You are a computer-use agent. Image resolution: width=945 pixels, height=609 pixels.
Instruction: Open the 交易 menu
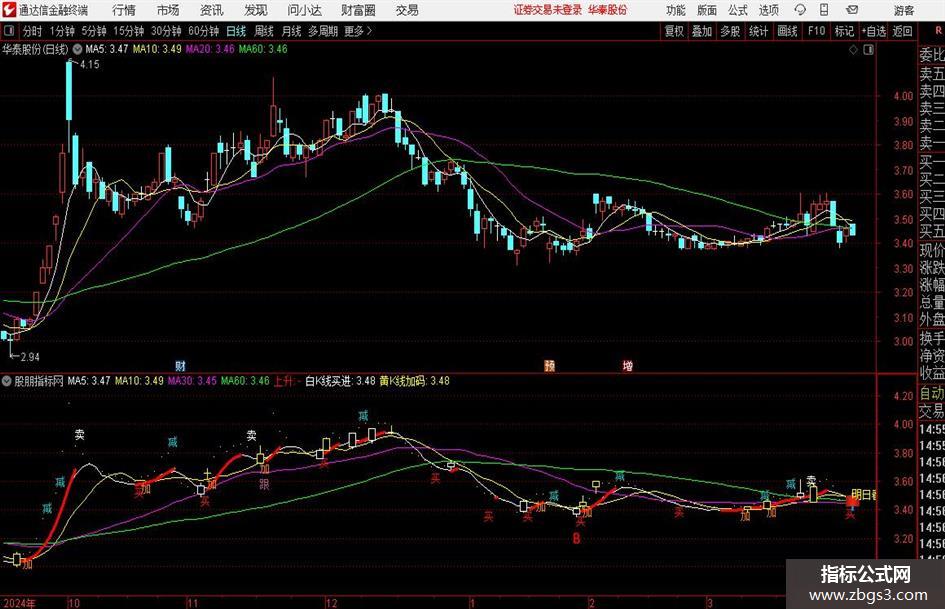pyautogui.click(x=407, y=10)
